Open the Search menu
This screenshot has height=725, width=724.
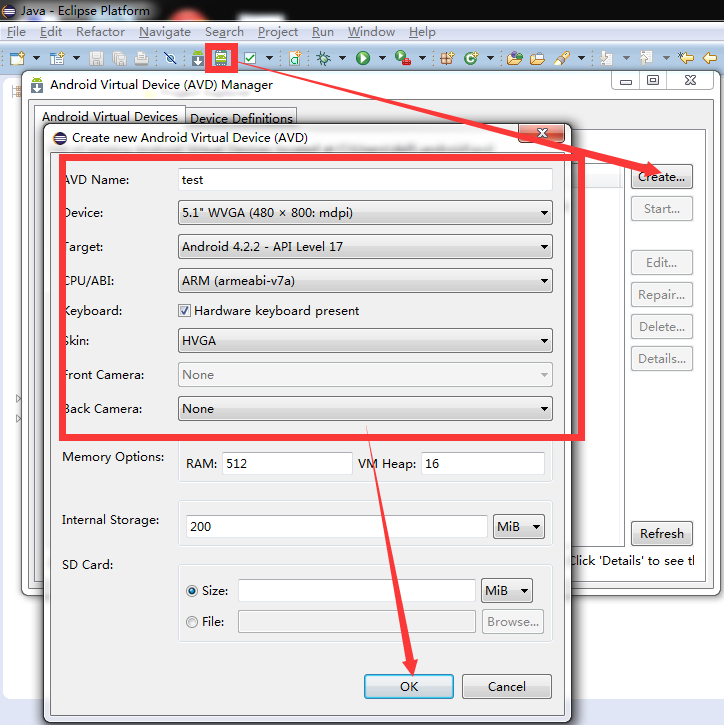coord(224,32)
